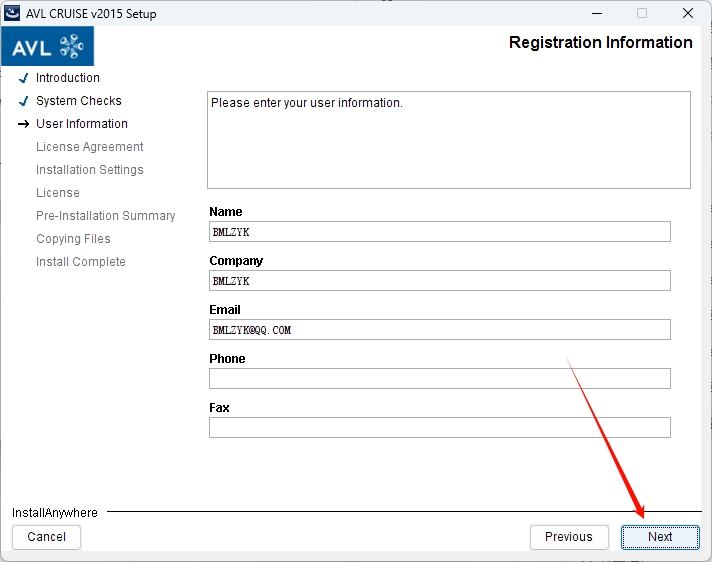This screenshot has width=712, height=562.
Task: Click into the Company text field
Action: 439,281
